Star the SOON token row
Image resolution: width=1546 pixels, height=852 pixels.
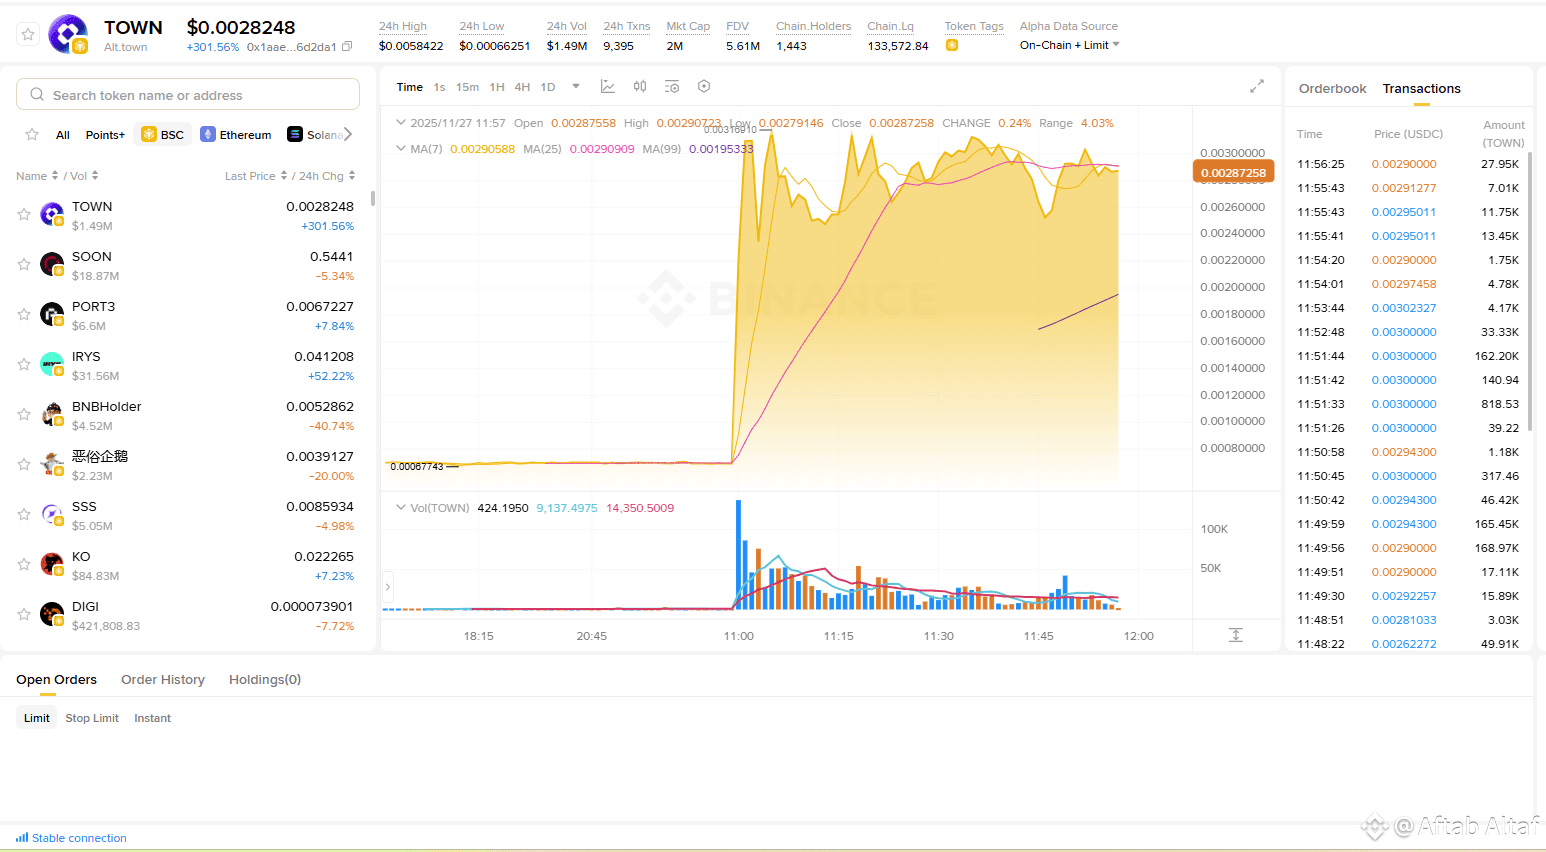tap(24, 264)
